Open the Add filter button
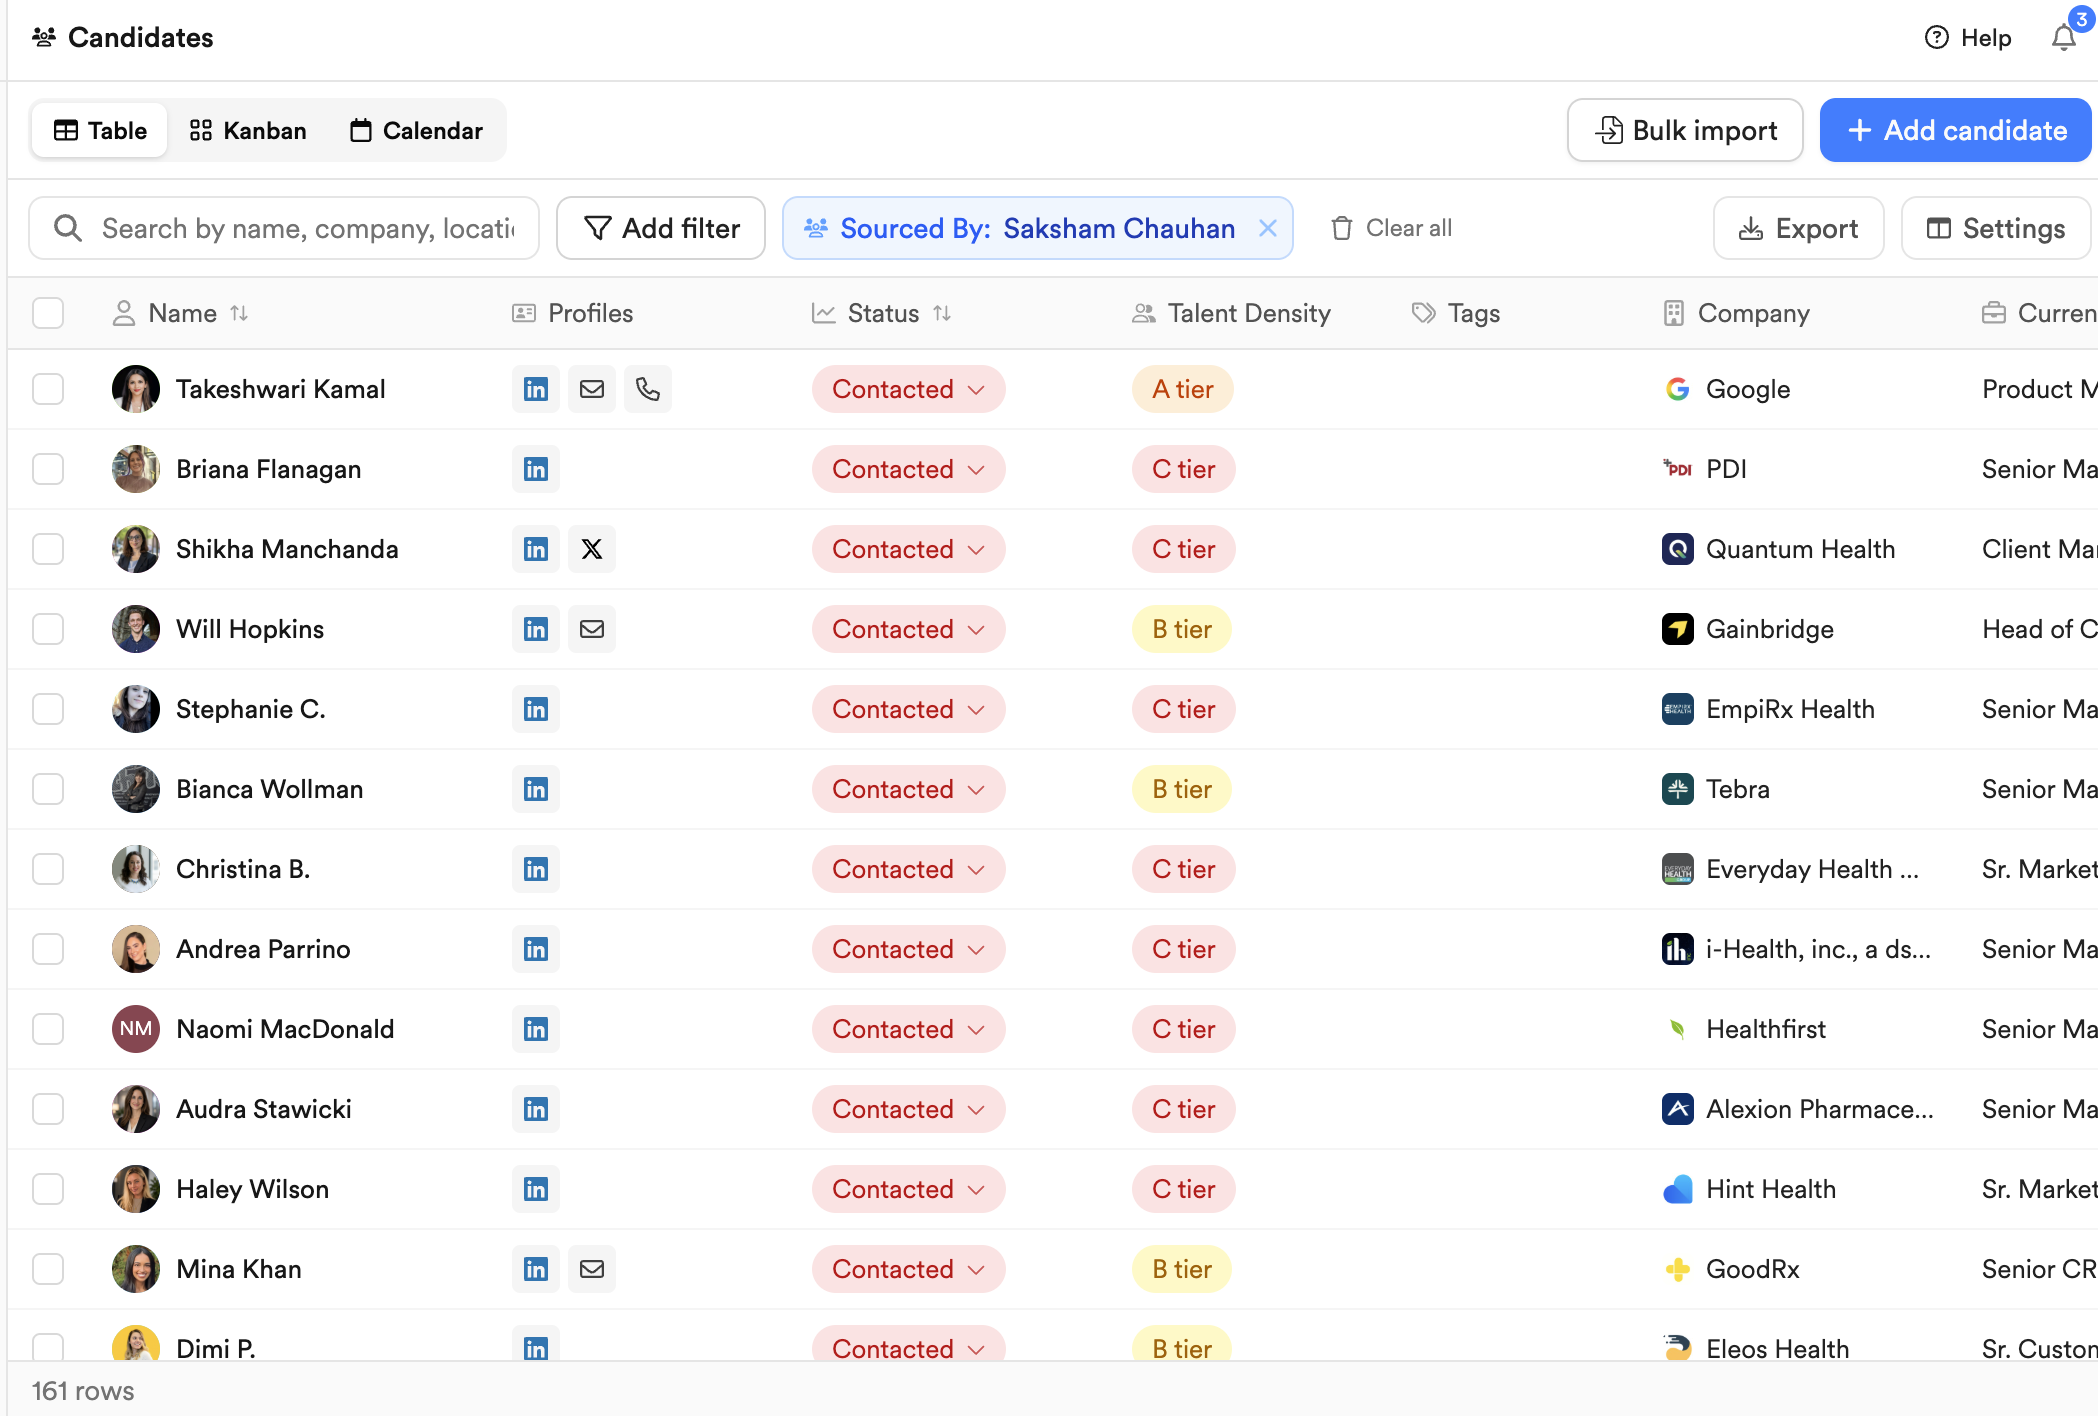 [x=661, y=228]
